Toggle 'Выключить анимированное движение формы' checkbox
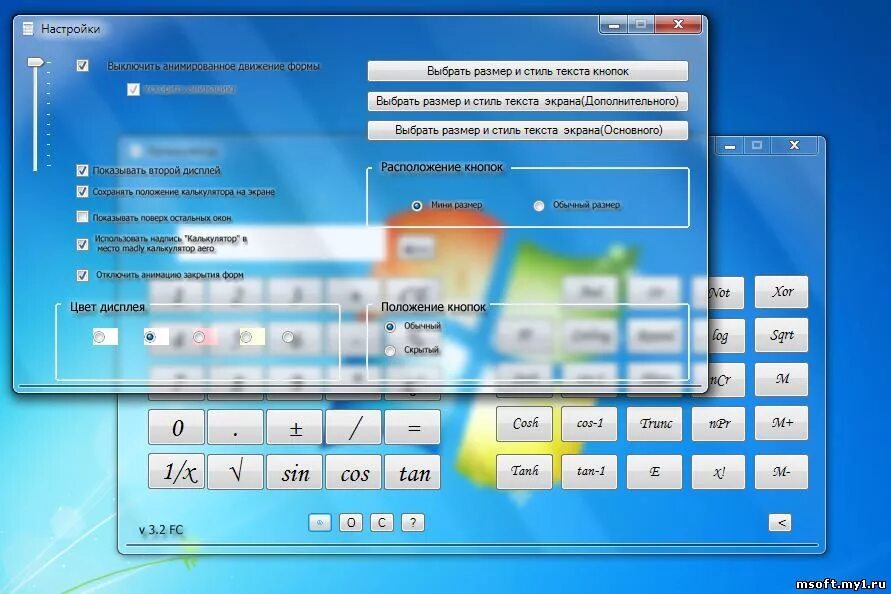Viewport: 891px width, 594px height. [82, 65]
